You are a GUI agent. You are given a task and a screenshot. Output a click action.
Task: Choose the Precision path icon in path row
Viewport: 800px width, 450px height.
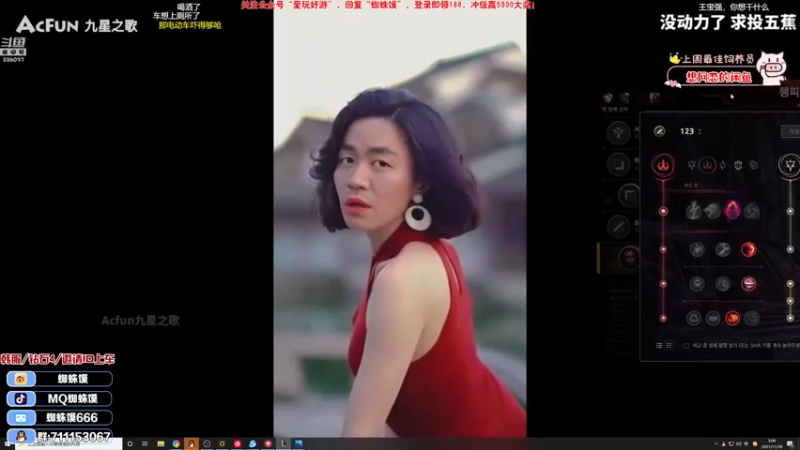pyautogui.click(x=691, y=165)
